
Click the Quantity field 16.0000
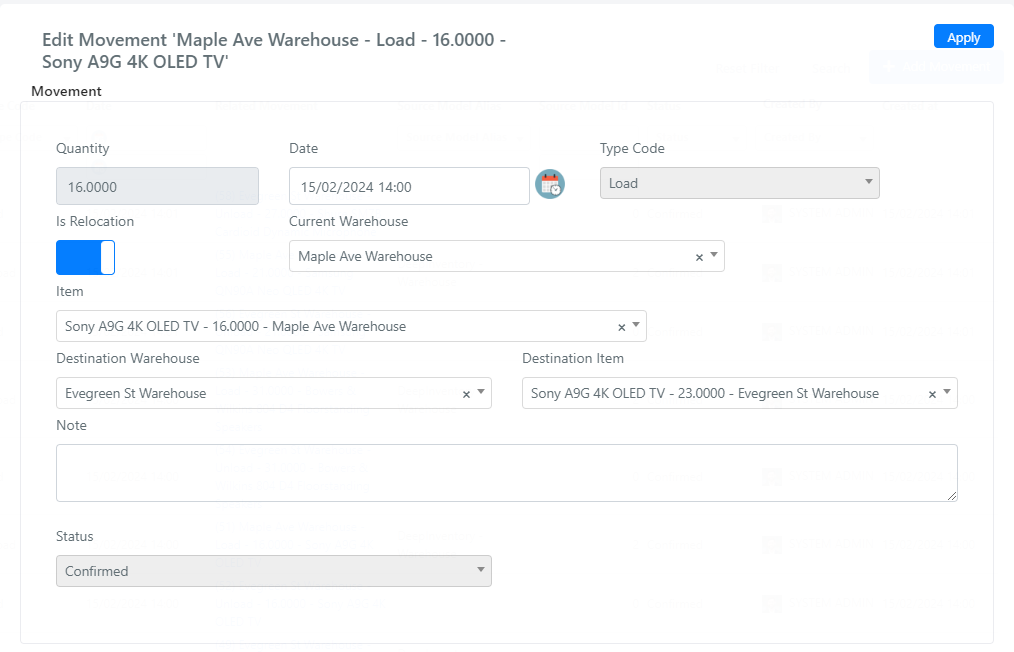[x=157, y=186]
